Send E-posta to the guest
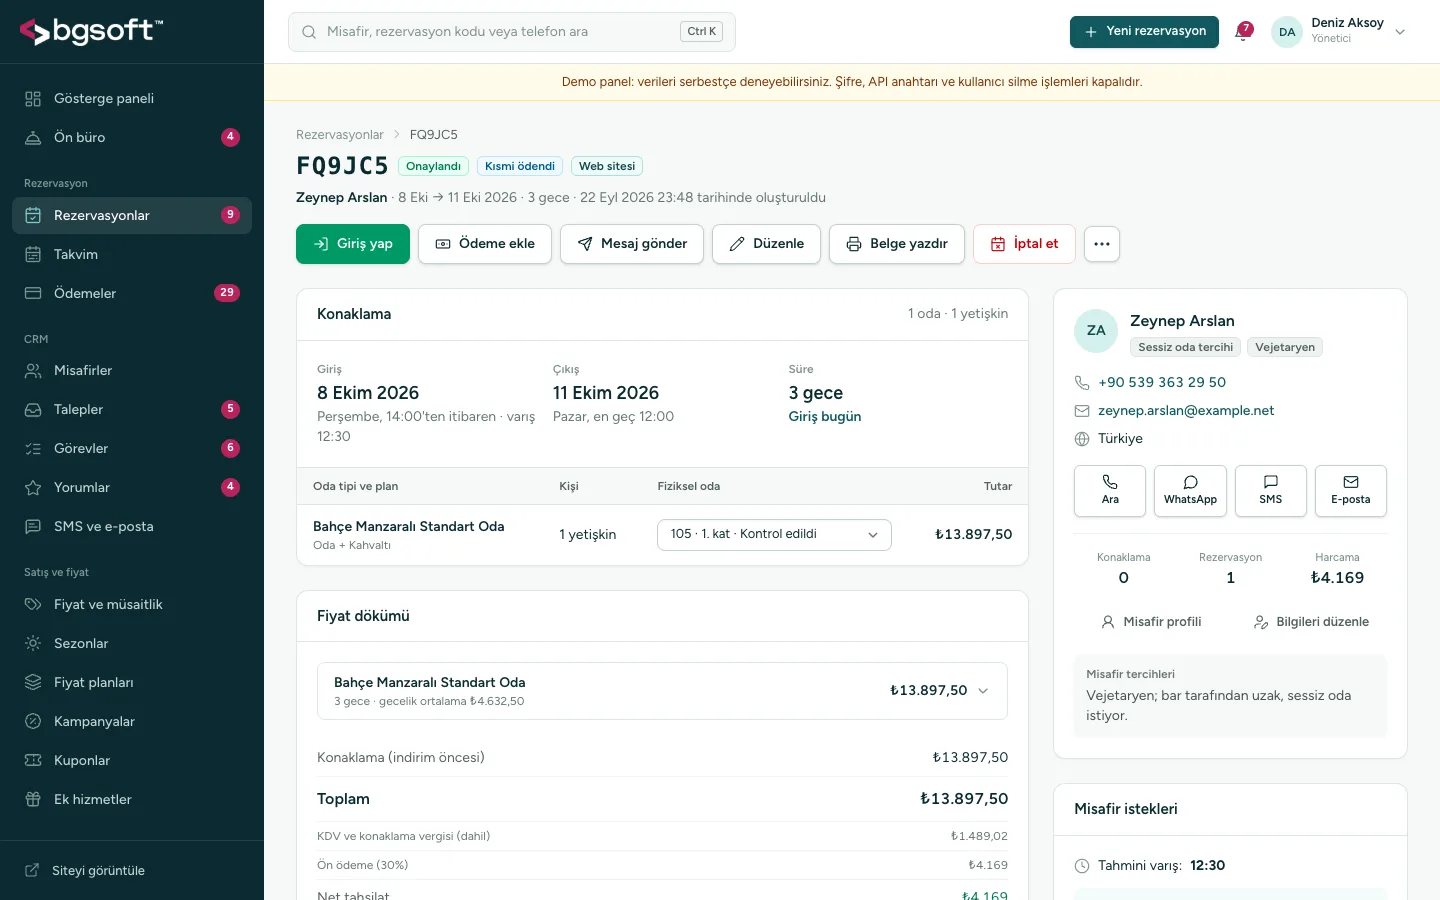Screen dimensions: 1440x900 click(1351, 491)
